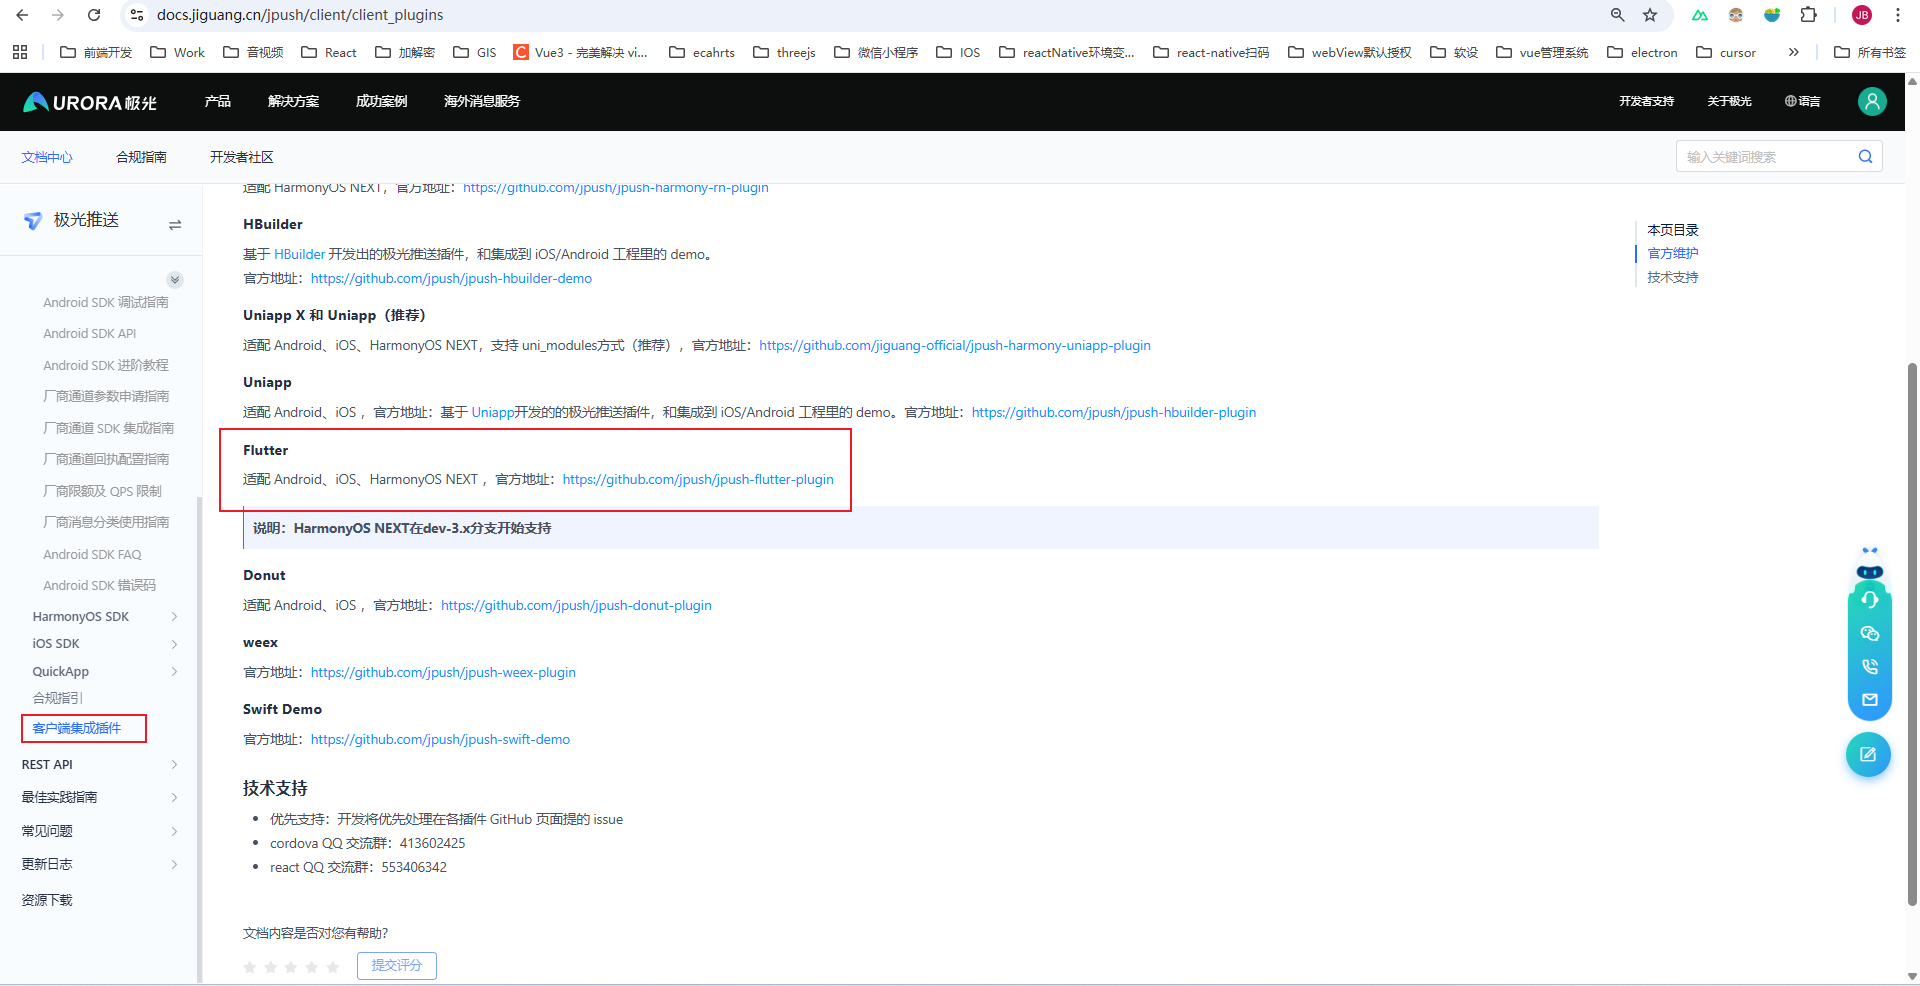Open the green user account avatar

[x=1872, y=101]
